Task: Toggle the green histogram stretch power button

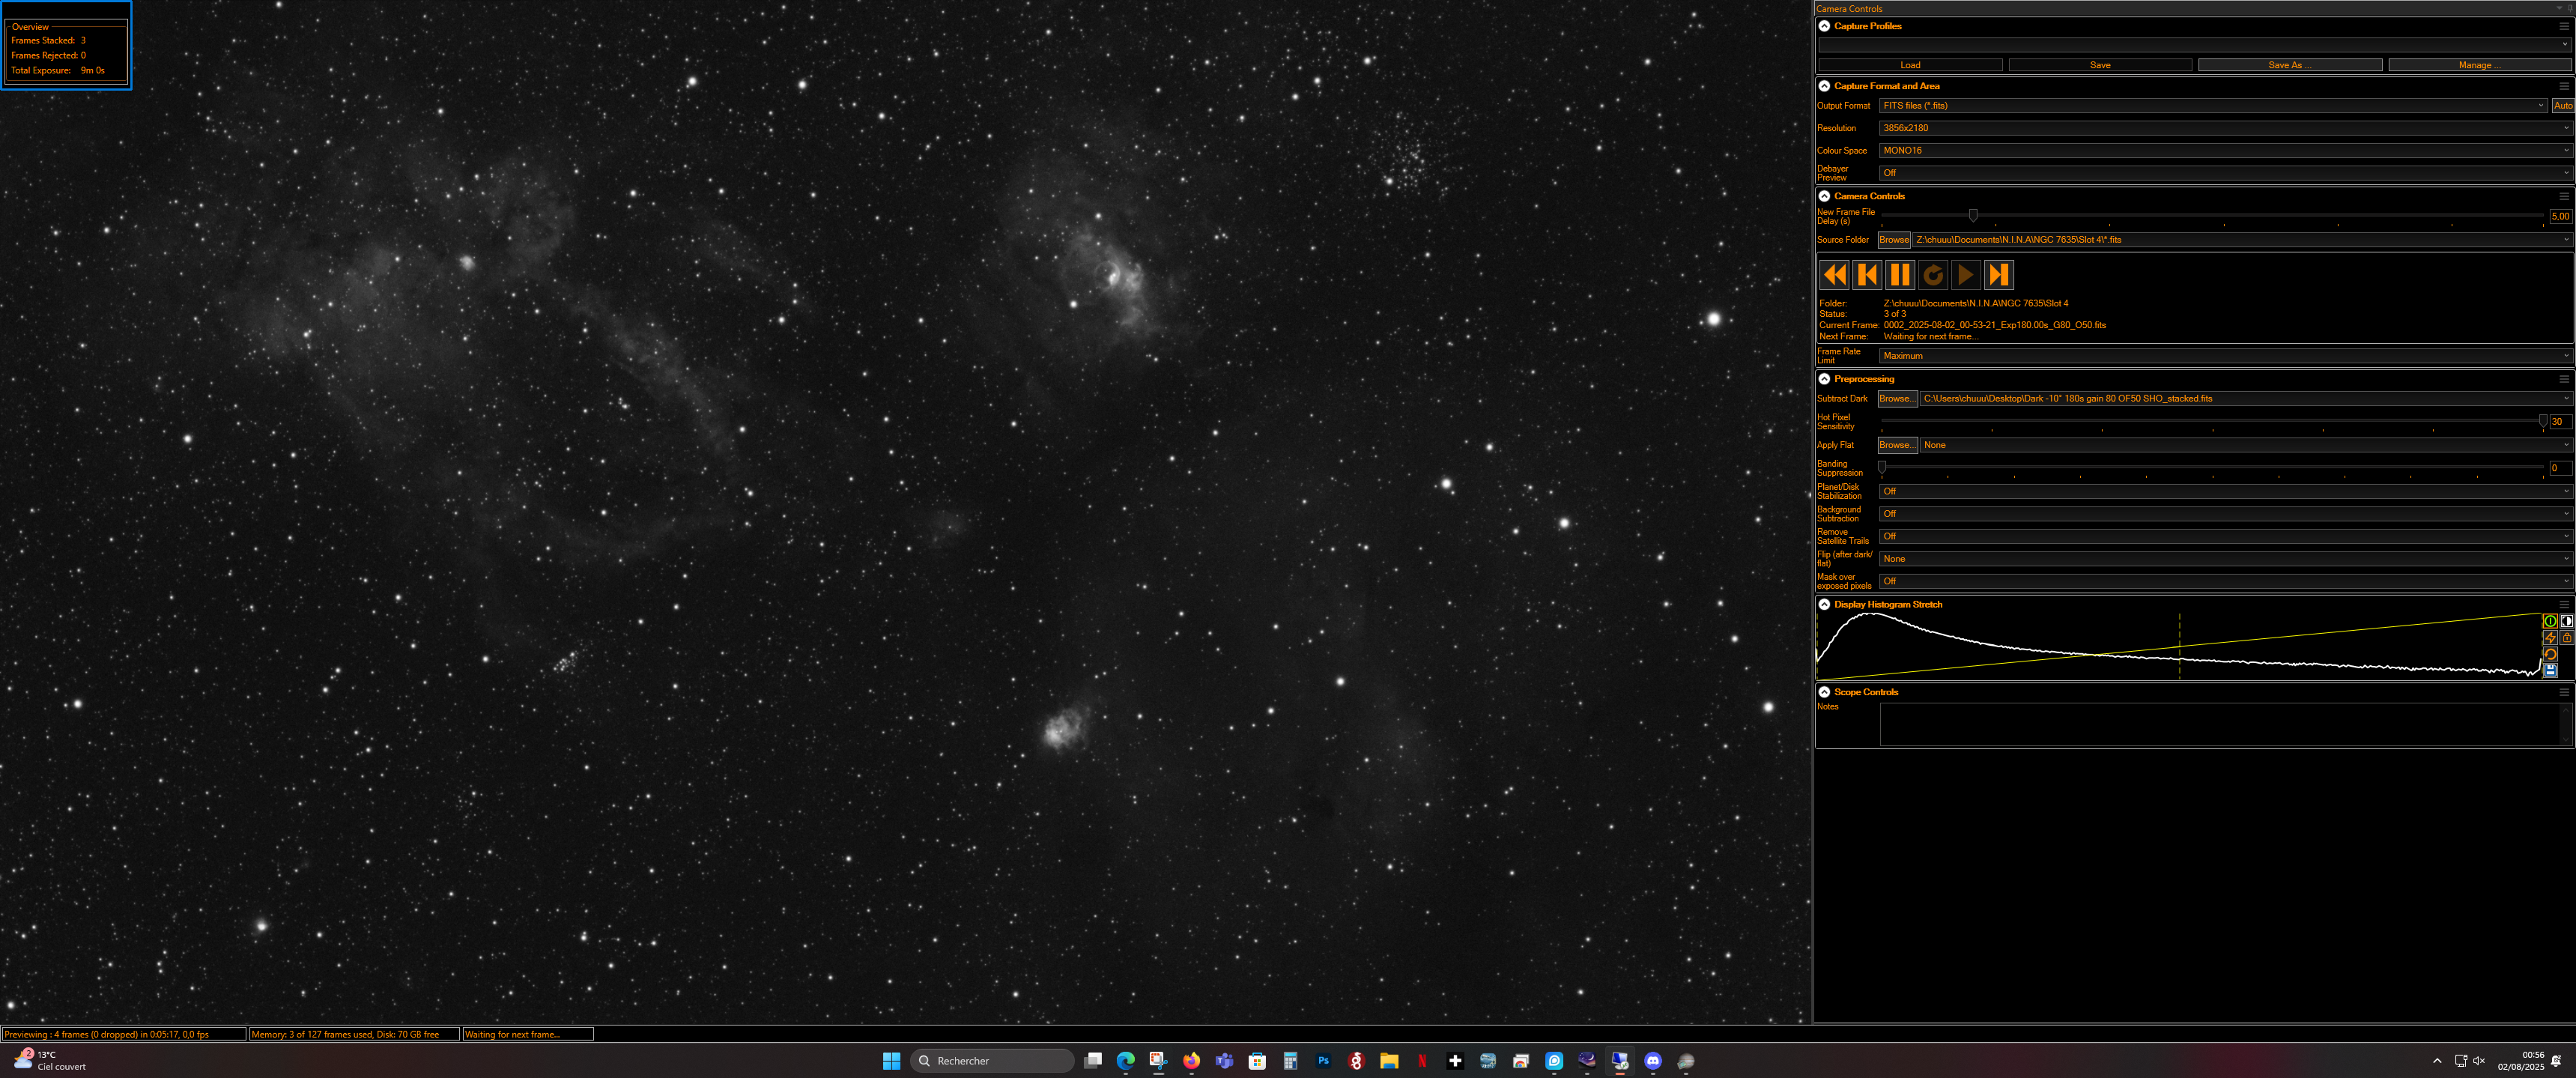Action: (x=2550, y=621)
